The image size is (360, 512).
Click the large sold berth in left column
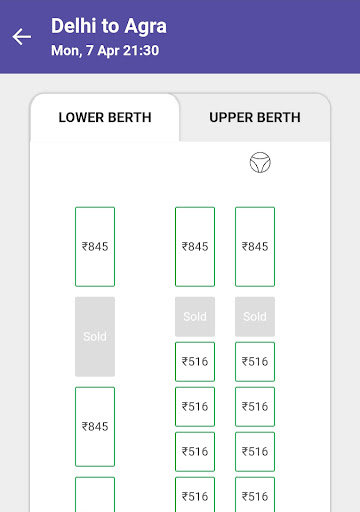click(x=95, y=337)
